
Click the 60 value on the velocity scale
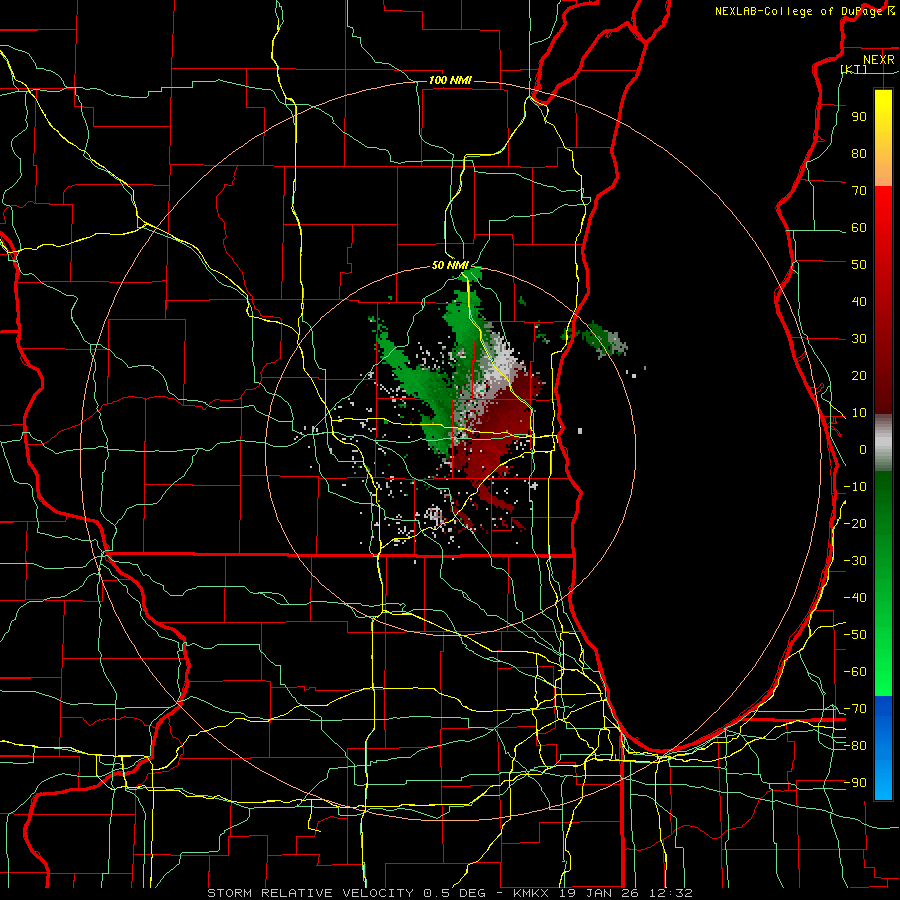pyautogui.click(x=859, y=227)
